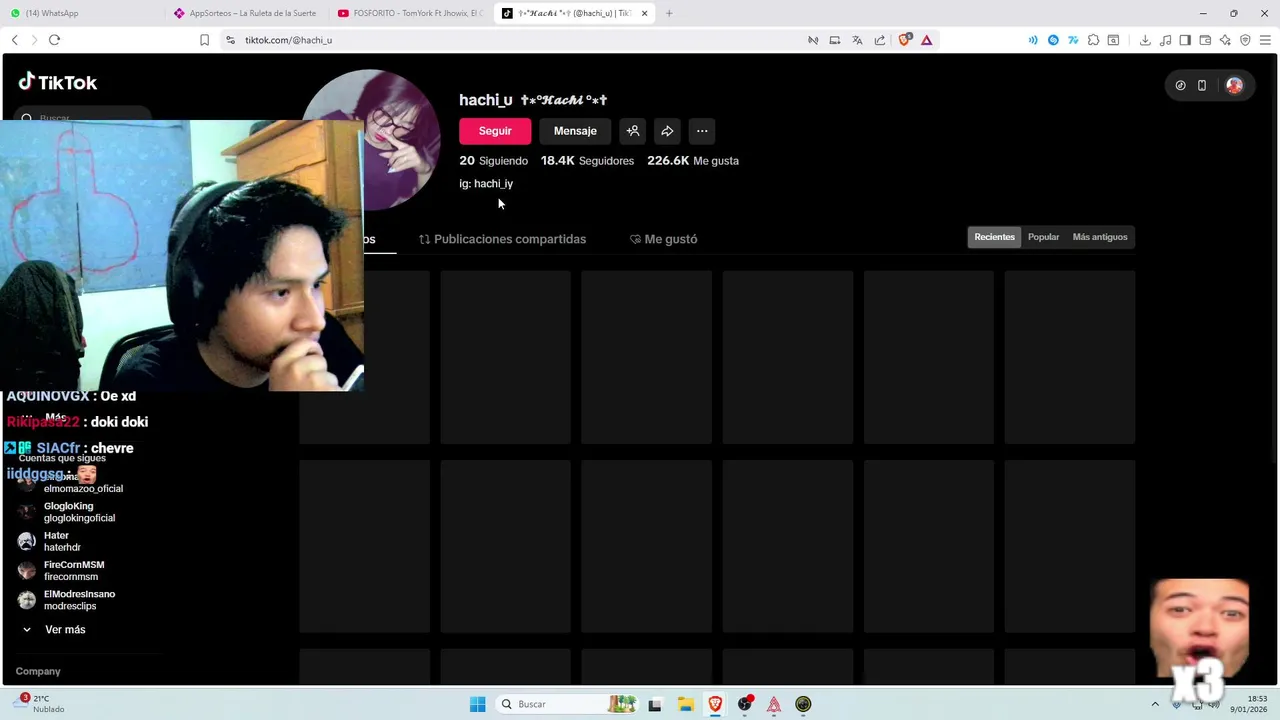1280x720 pixels.
Task: Expand the Ver más accounts list
Action: (x=55, y=630)
